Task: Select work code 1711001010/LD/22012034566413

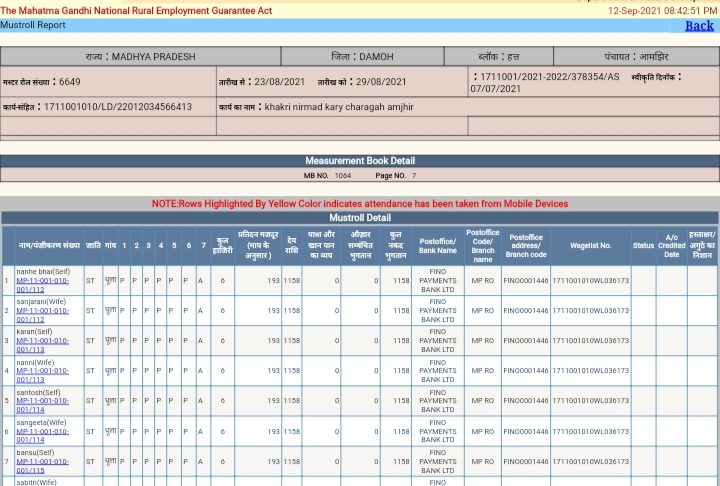Action: pyautogui.click(x=118, y=107)
